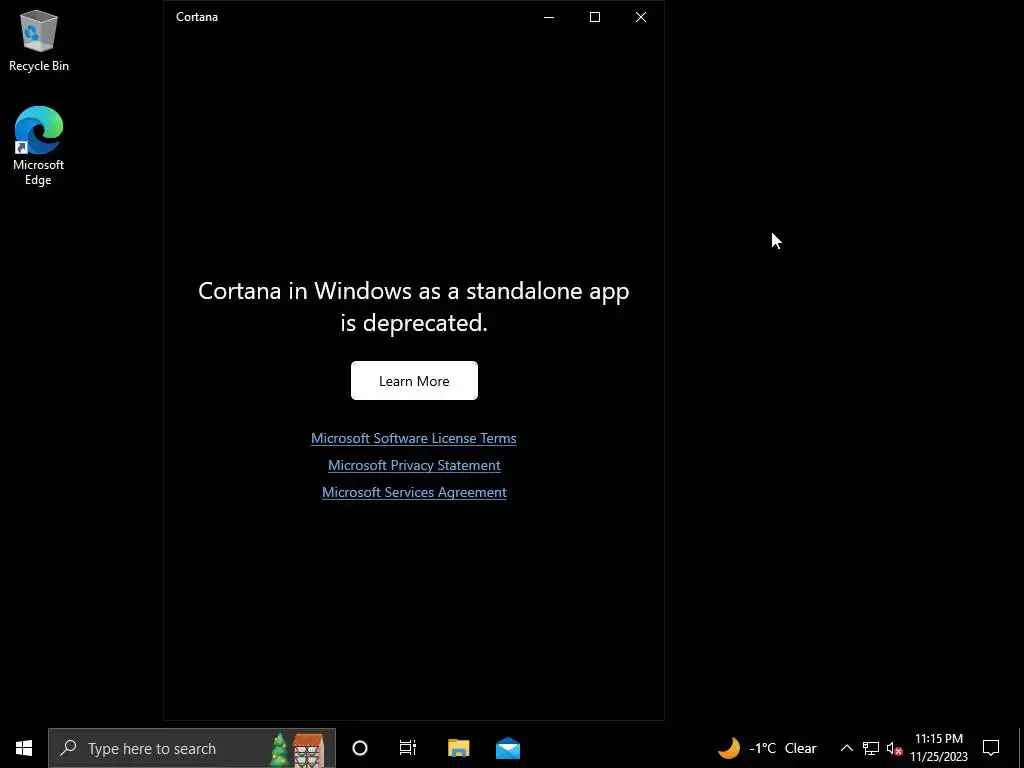Click the taskbar search box
Screen dimensions: 1024x768
coord(191,748)
